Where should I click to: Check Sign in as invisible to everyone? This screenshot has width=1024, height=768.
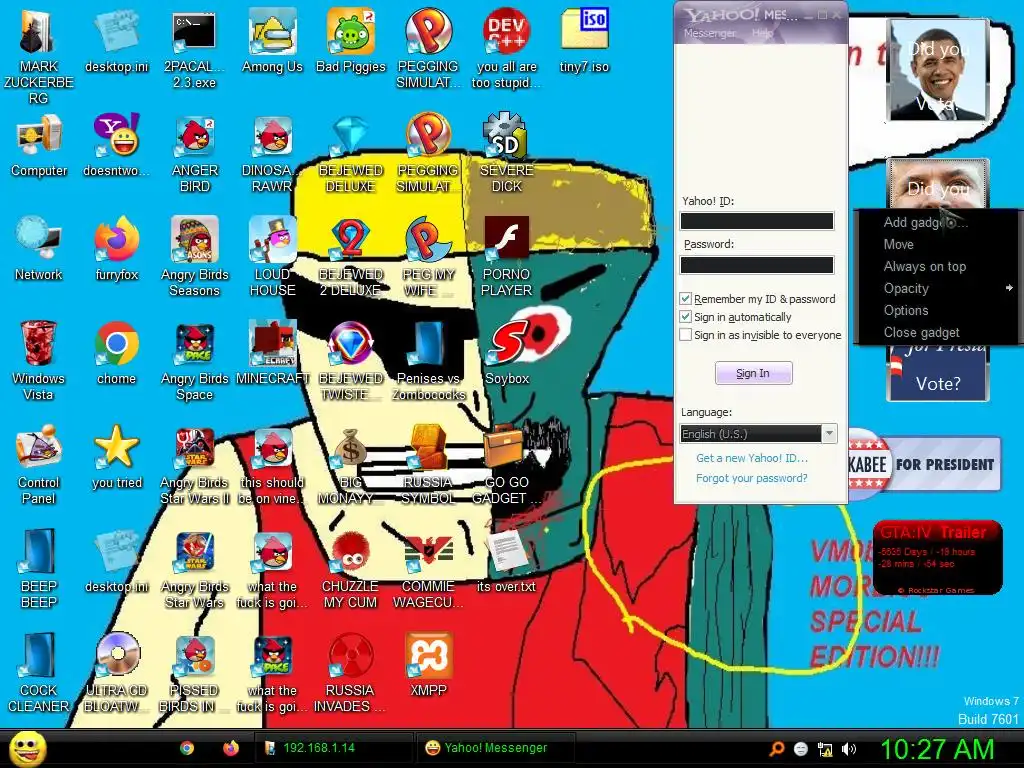pyautogui.click(x=685, y=335)
